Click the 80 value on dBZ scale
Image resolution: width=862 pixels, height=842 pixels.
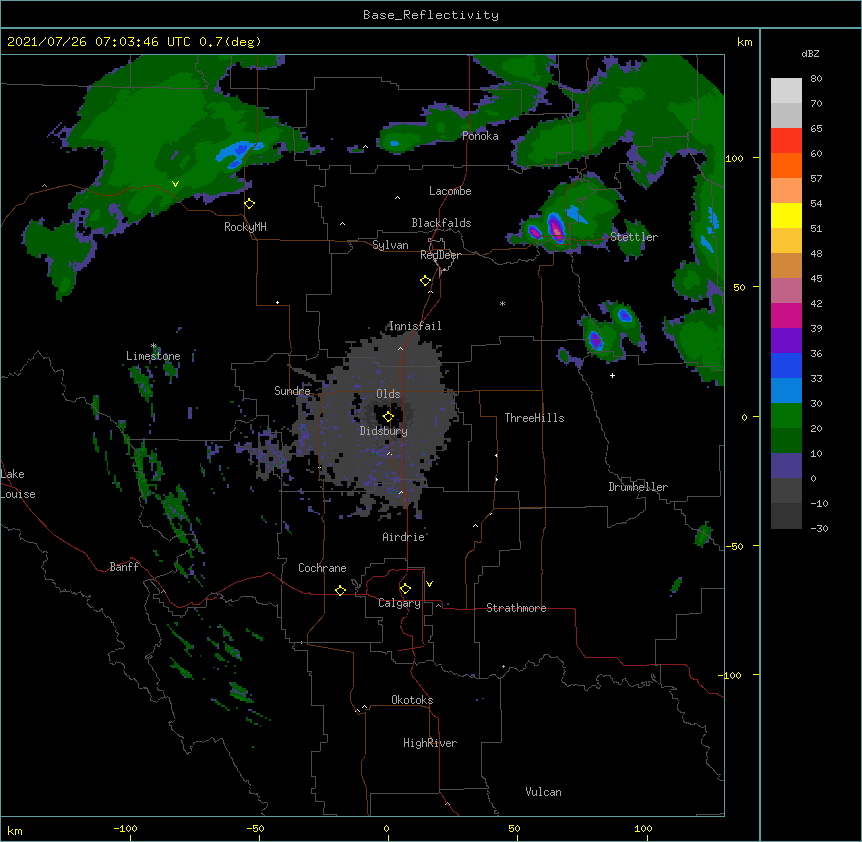(816, 79)
